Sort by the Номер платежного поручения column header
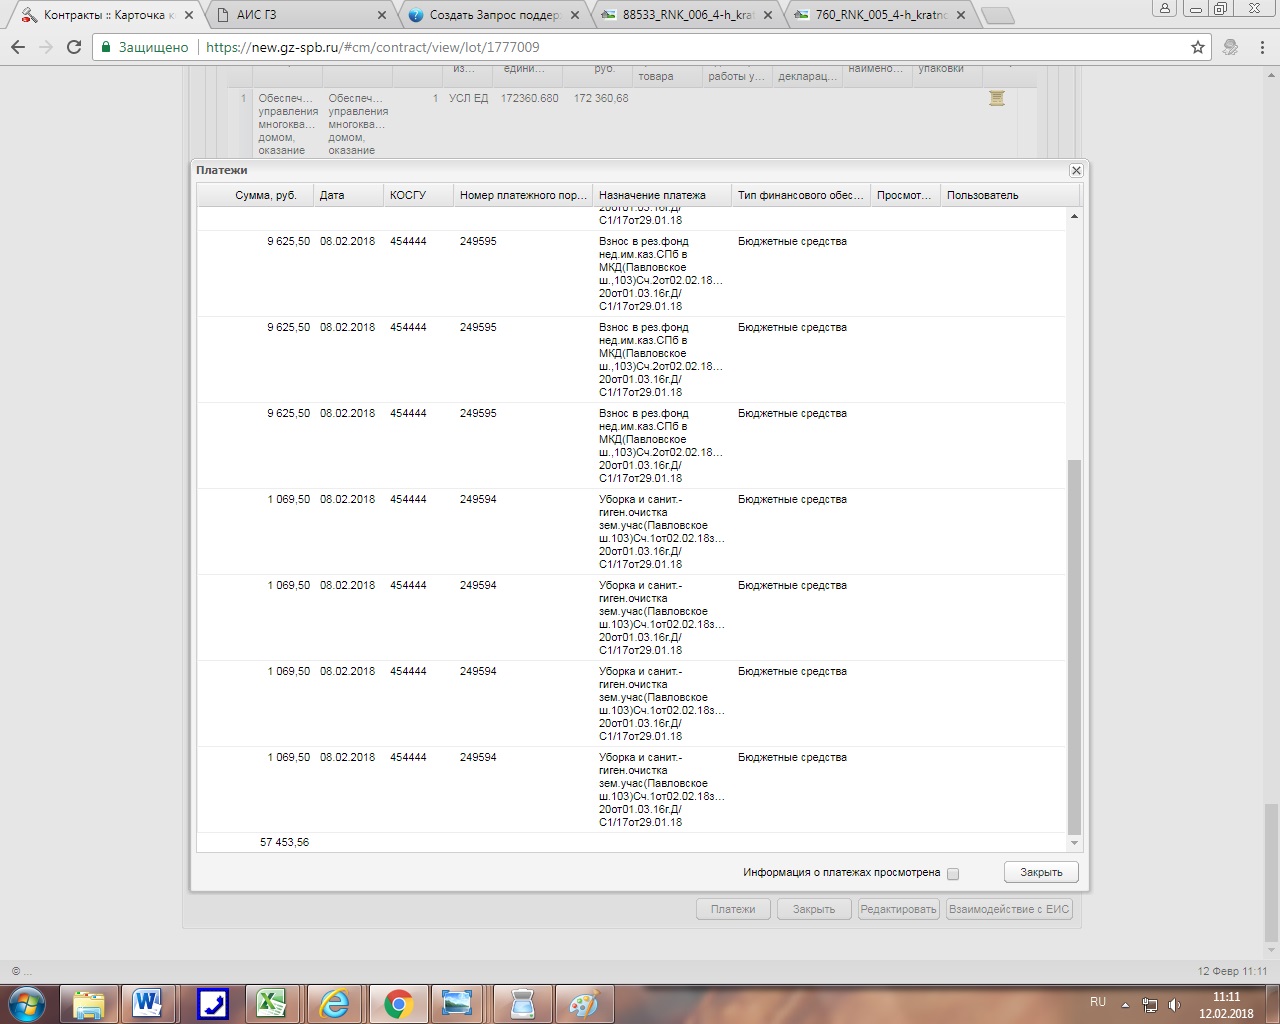 pyautogui.click(x=523, y=195)
